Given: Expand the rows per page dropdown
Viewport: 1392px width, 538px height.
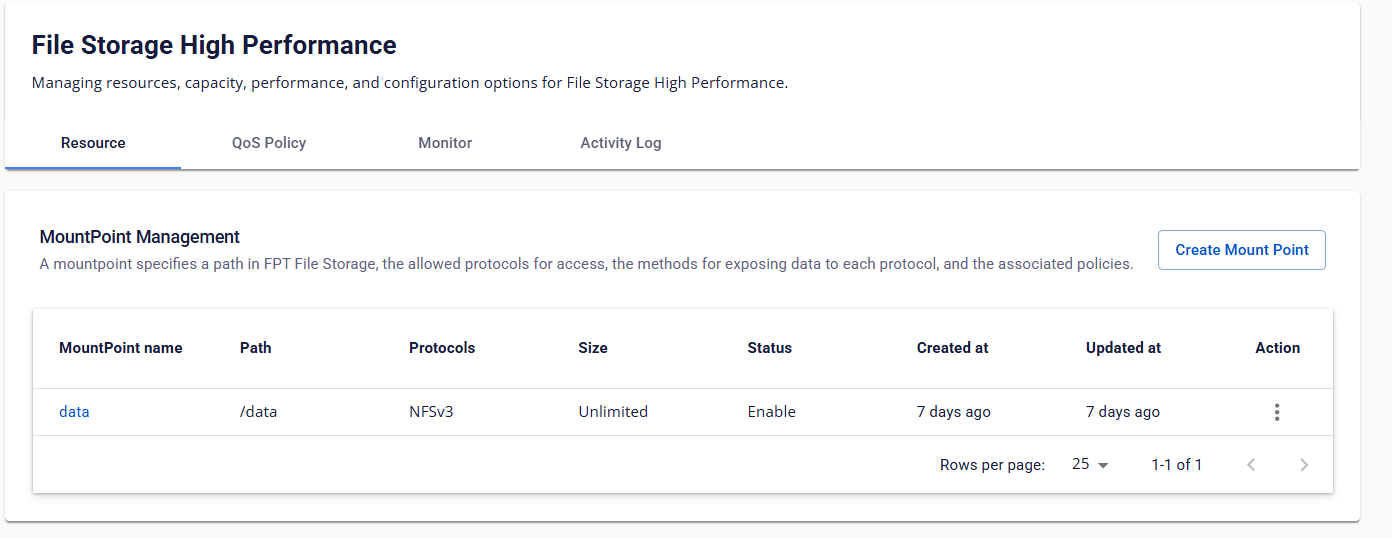Looking at the screenshot, I should click(1090, 465).
